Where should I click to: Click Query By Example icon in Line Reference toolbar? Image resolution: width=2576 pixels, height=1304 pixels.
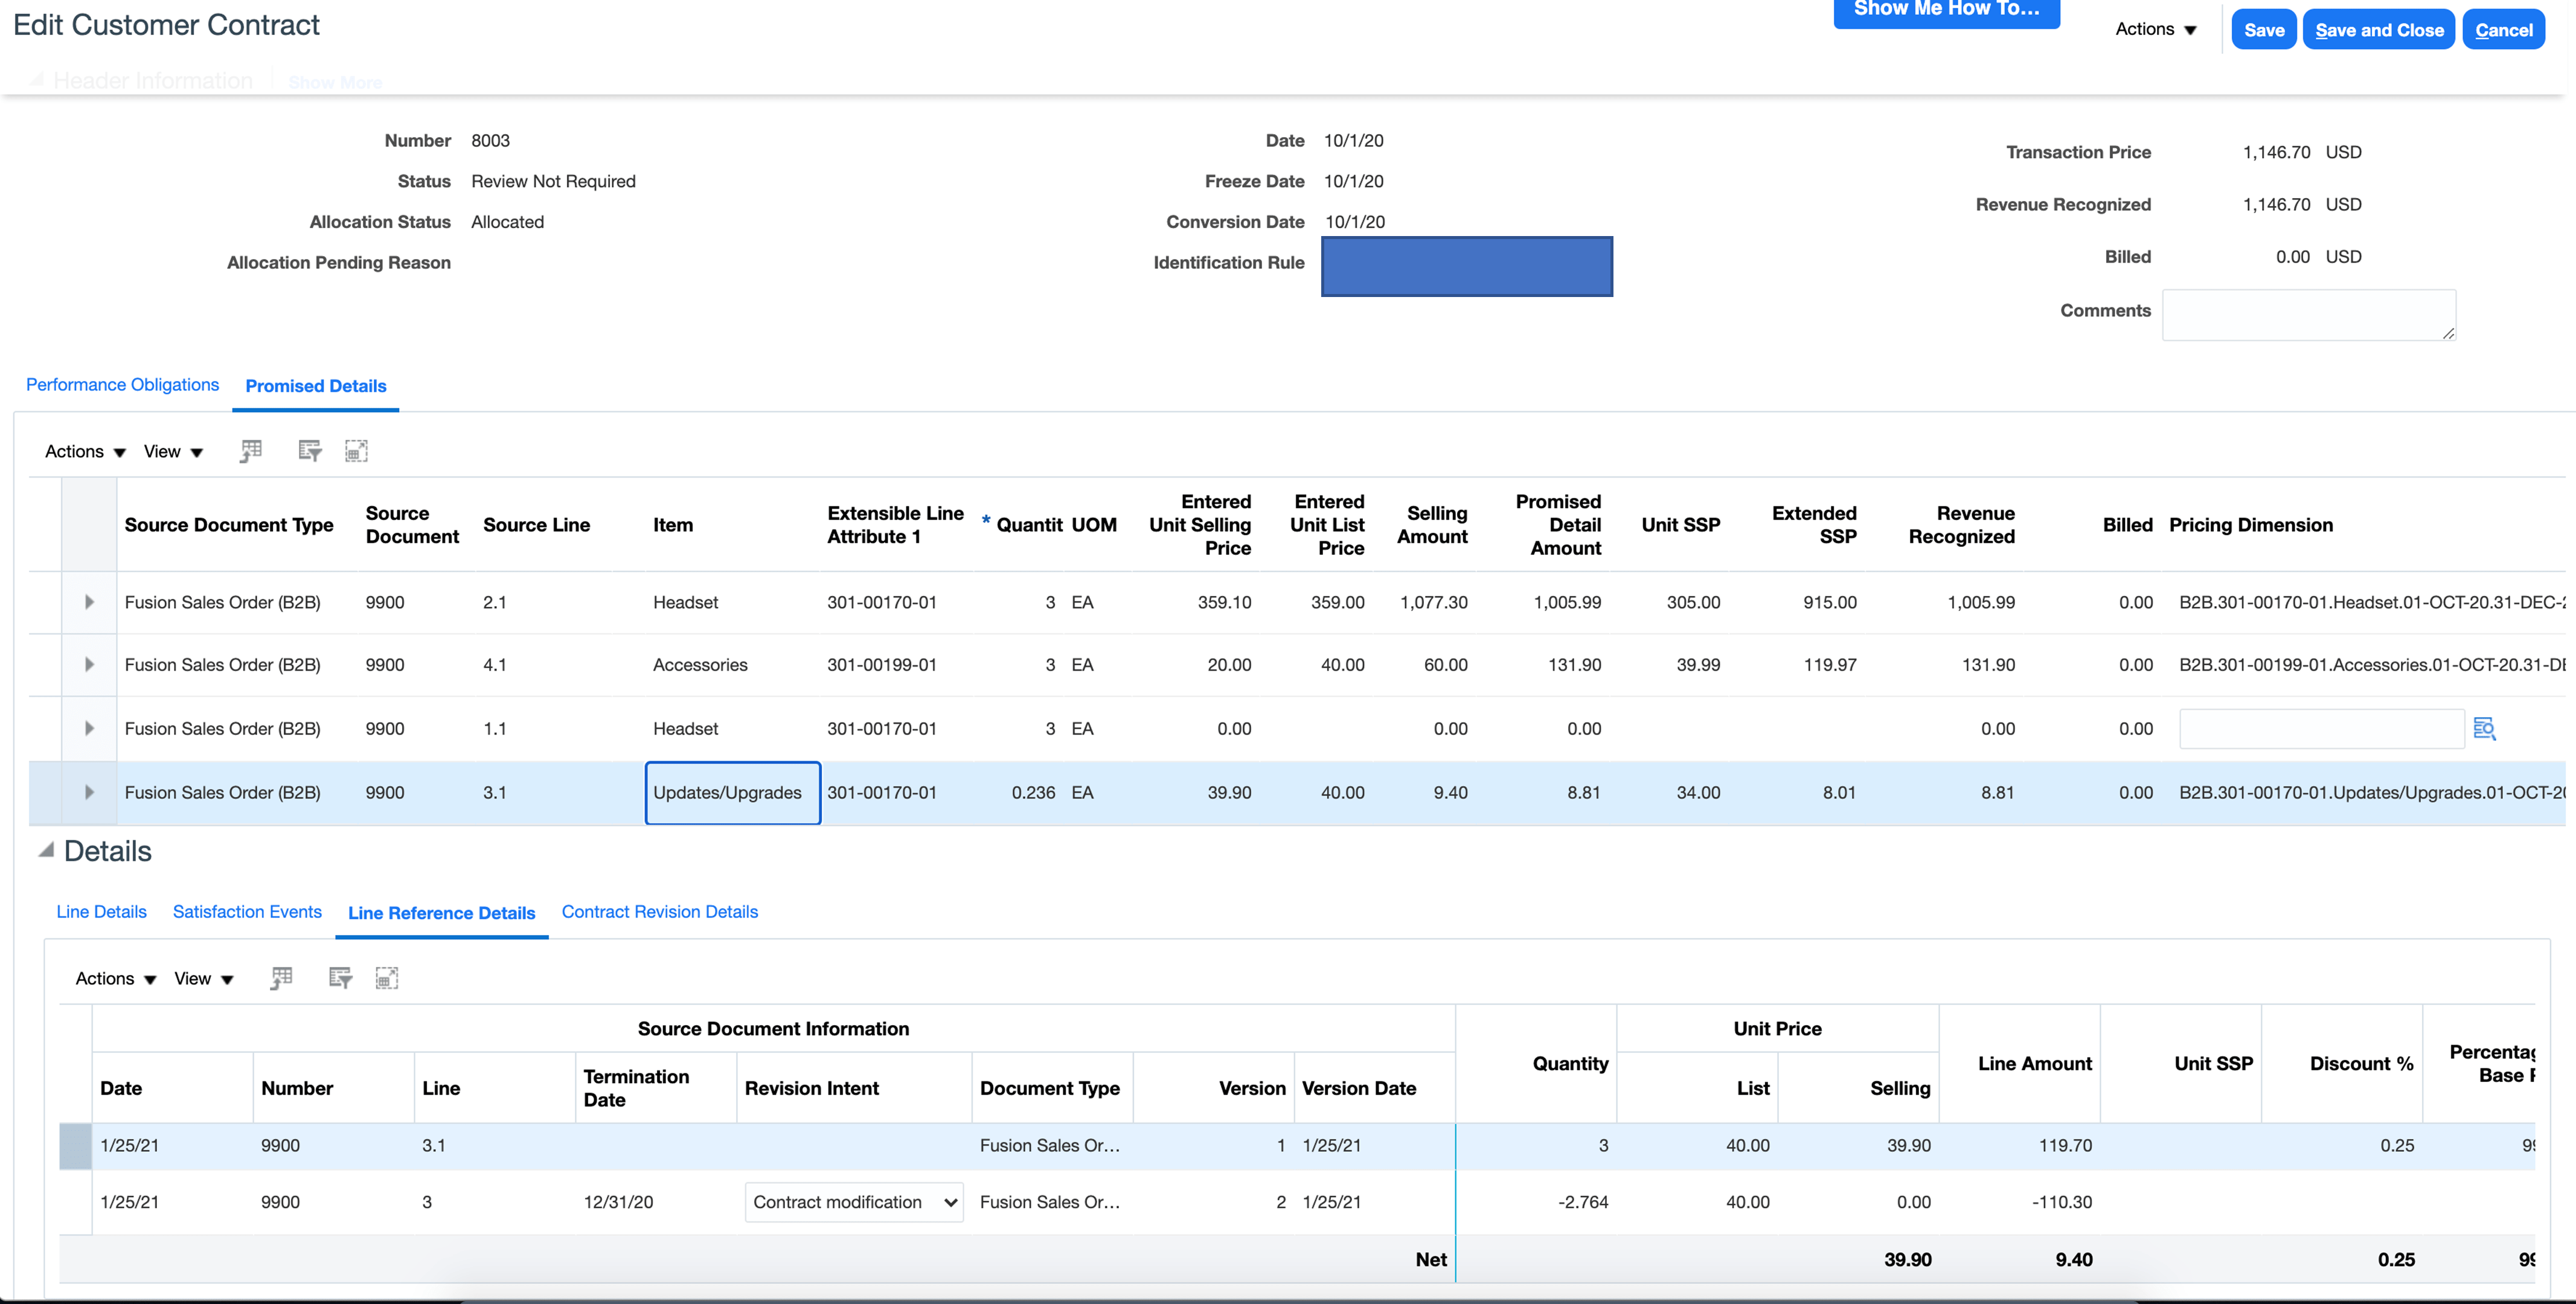click(340, 978)
